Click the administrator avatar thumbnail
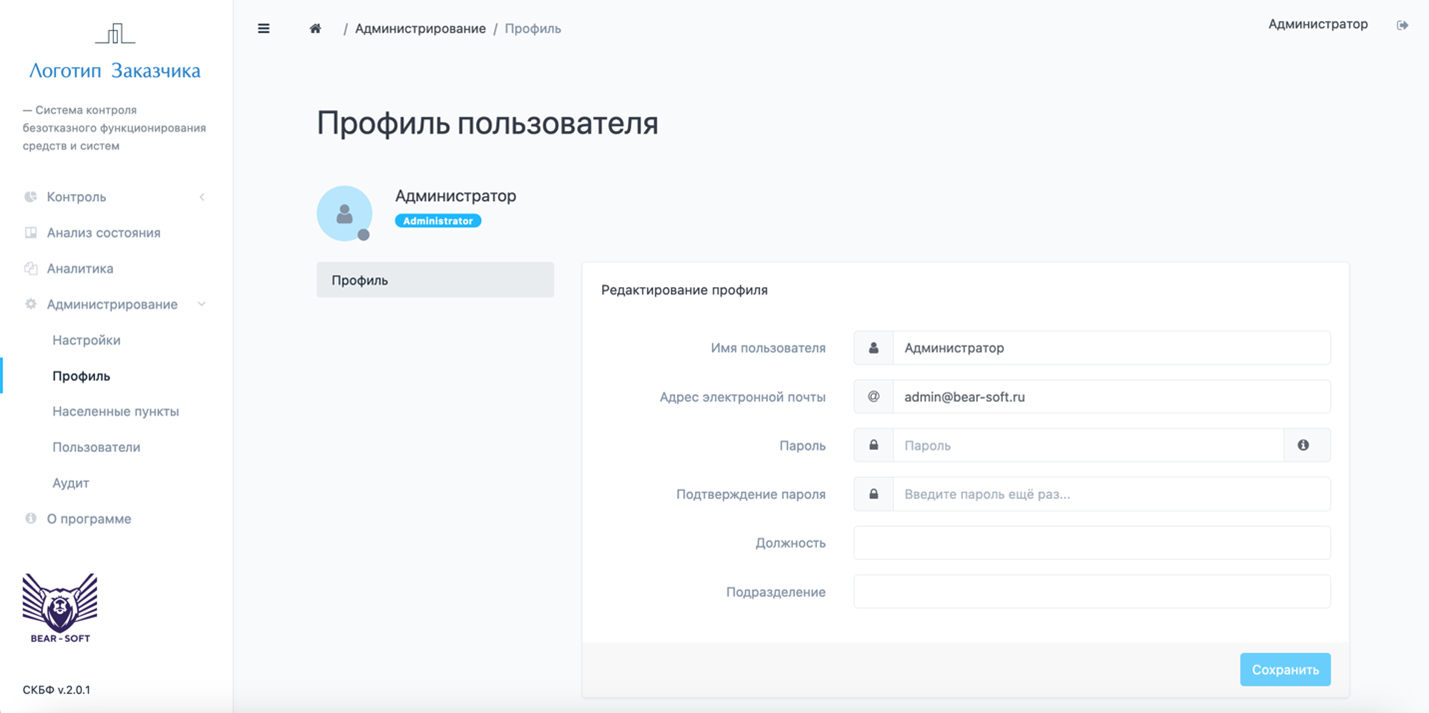Image resolution: width=1429 pixels, height=713 pixels. coord(344,213)
